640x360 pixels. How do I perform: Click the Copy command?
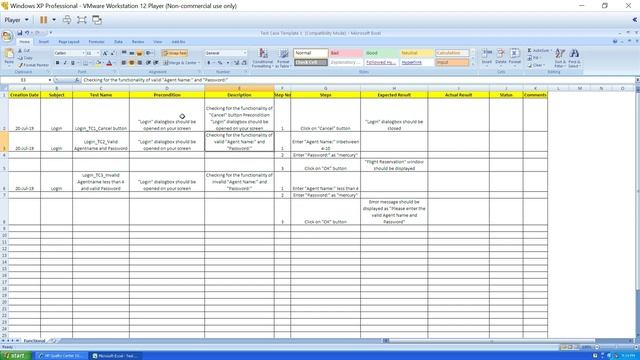point(25,58)
